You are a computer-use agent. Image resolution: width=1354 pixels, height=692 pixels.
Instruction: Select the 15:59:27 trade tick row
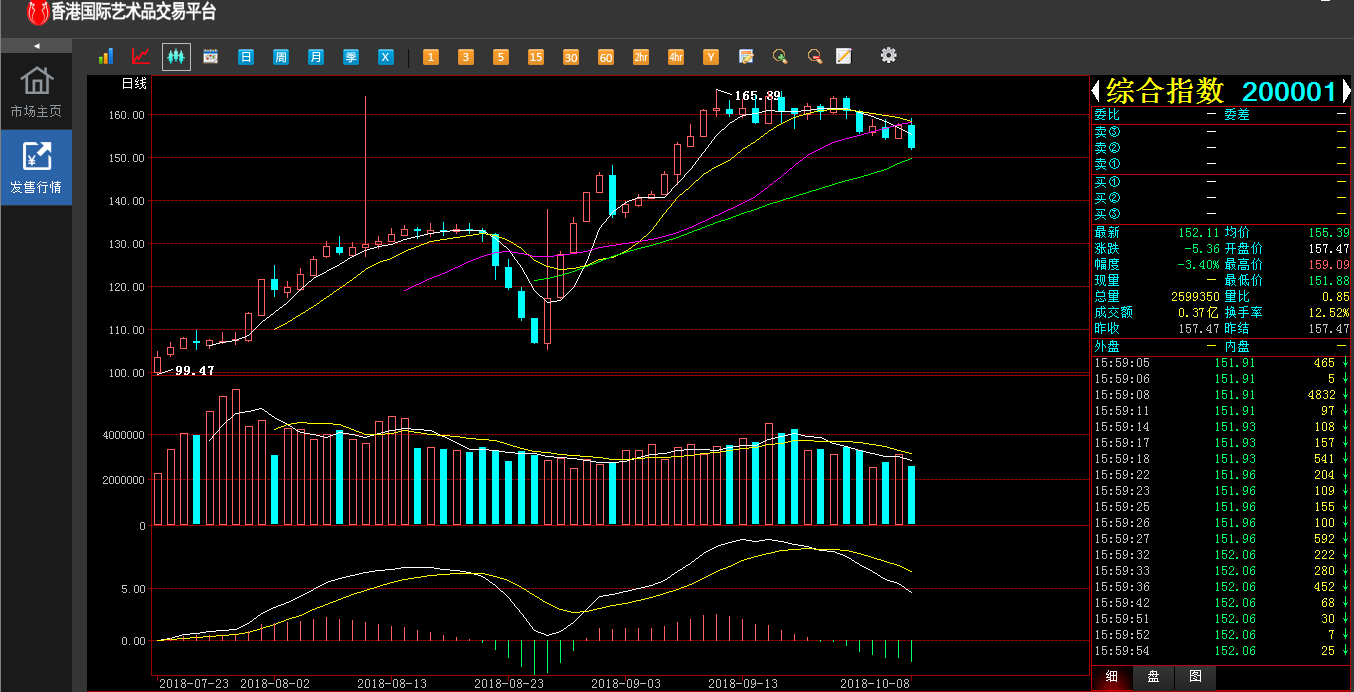(1221, 539)
